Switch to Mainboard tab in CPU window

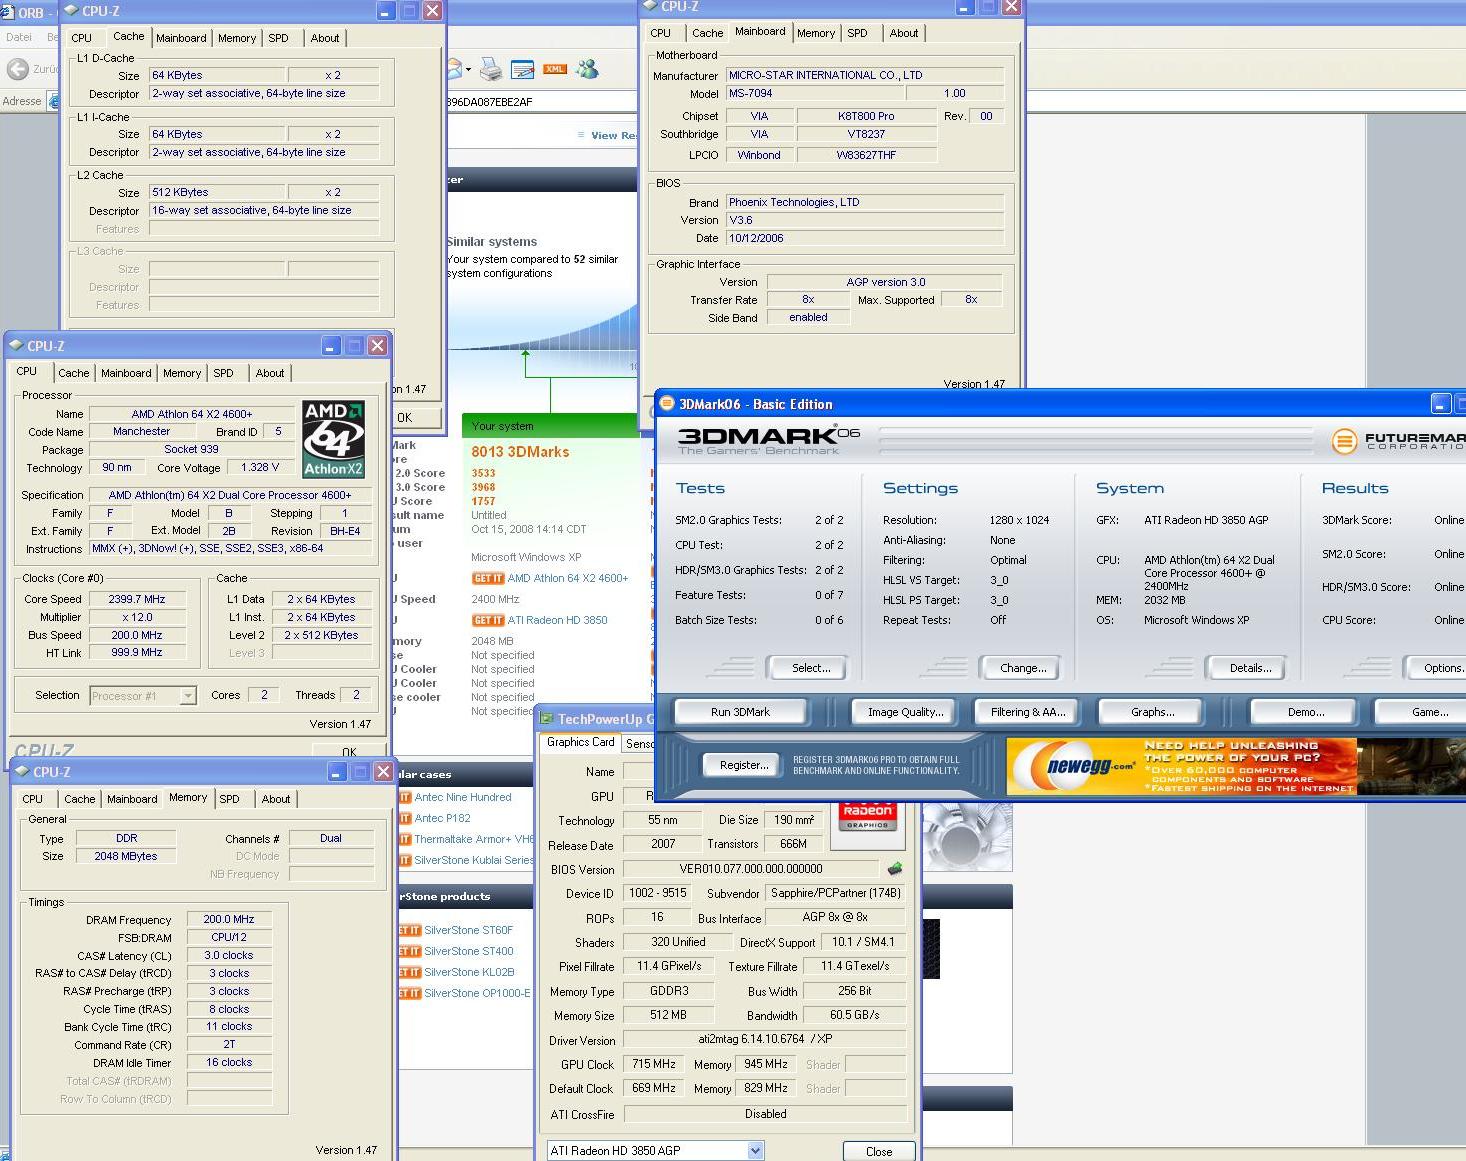click(x=126, y=373)
